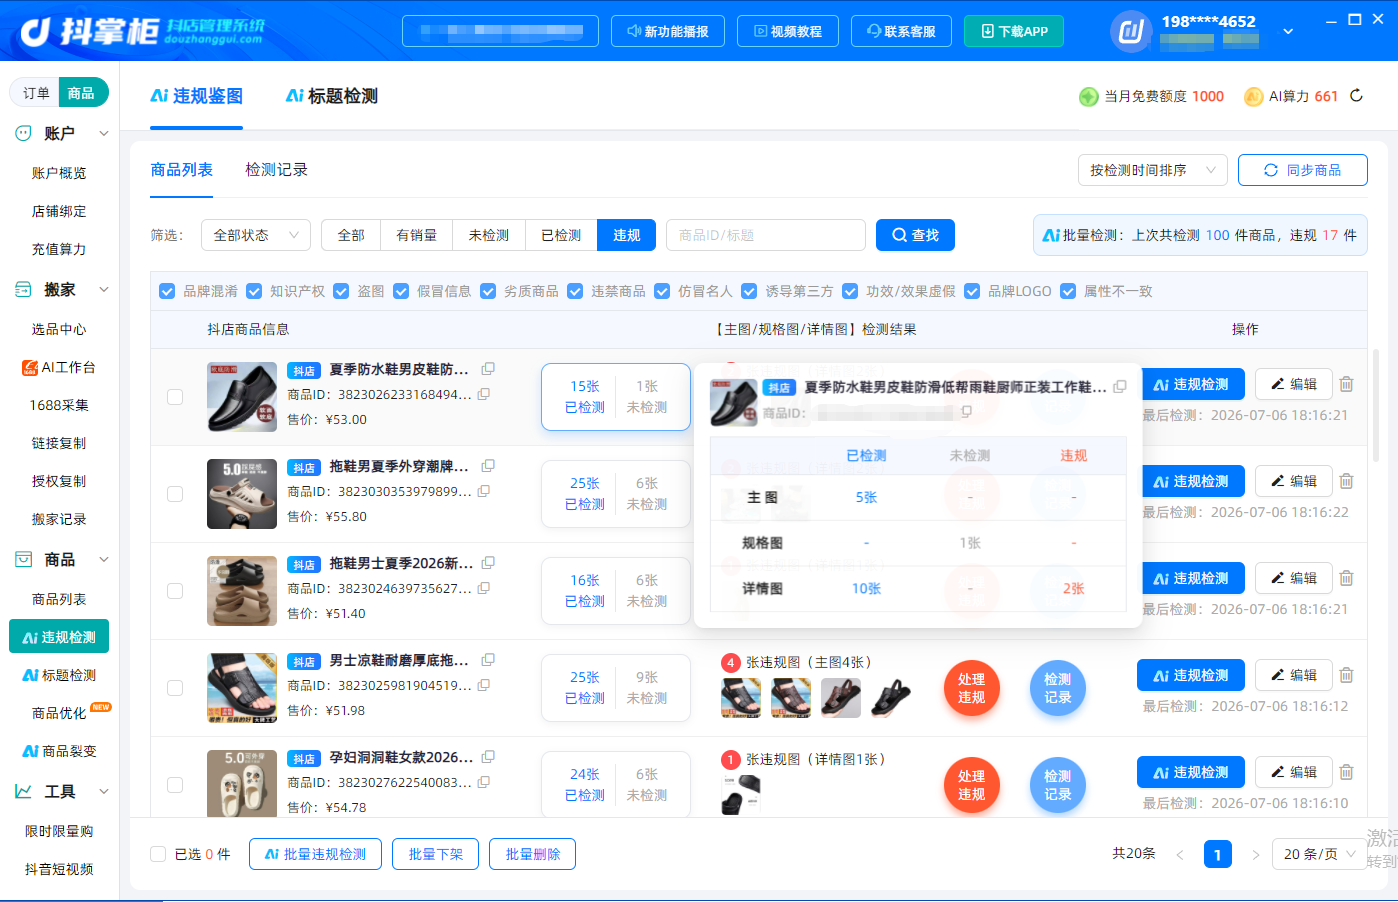
Task: Select the 订单 toggle tab in sidebar
Action: click(36, 93)
